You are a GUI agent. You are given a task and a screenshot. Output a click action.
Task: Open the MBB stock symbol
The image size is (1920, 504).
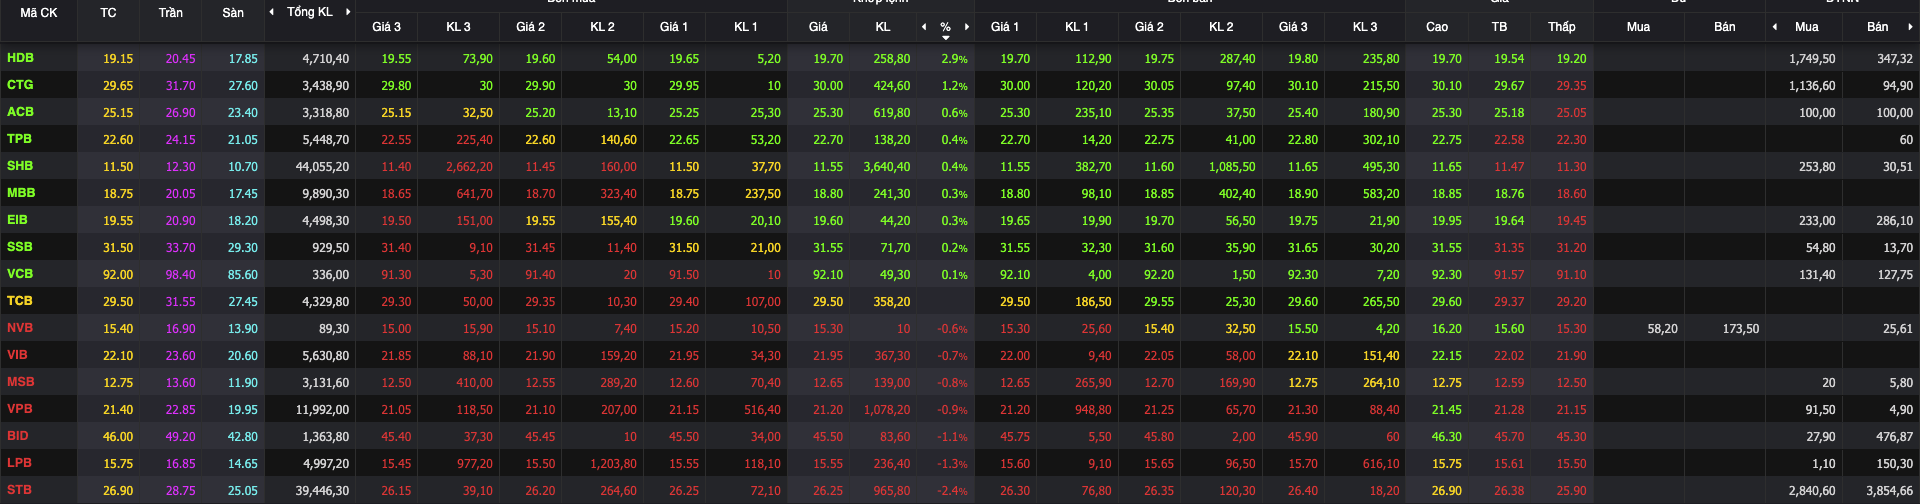(x=21, y=193)
